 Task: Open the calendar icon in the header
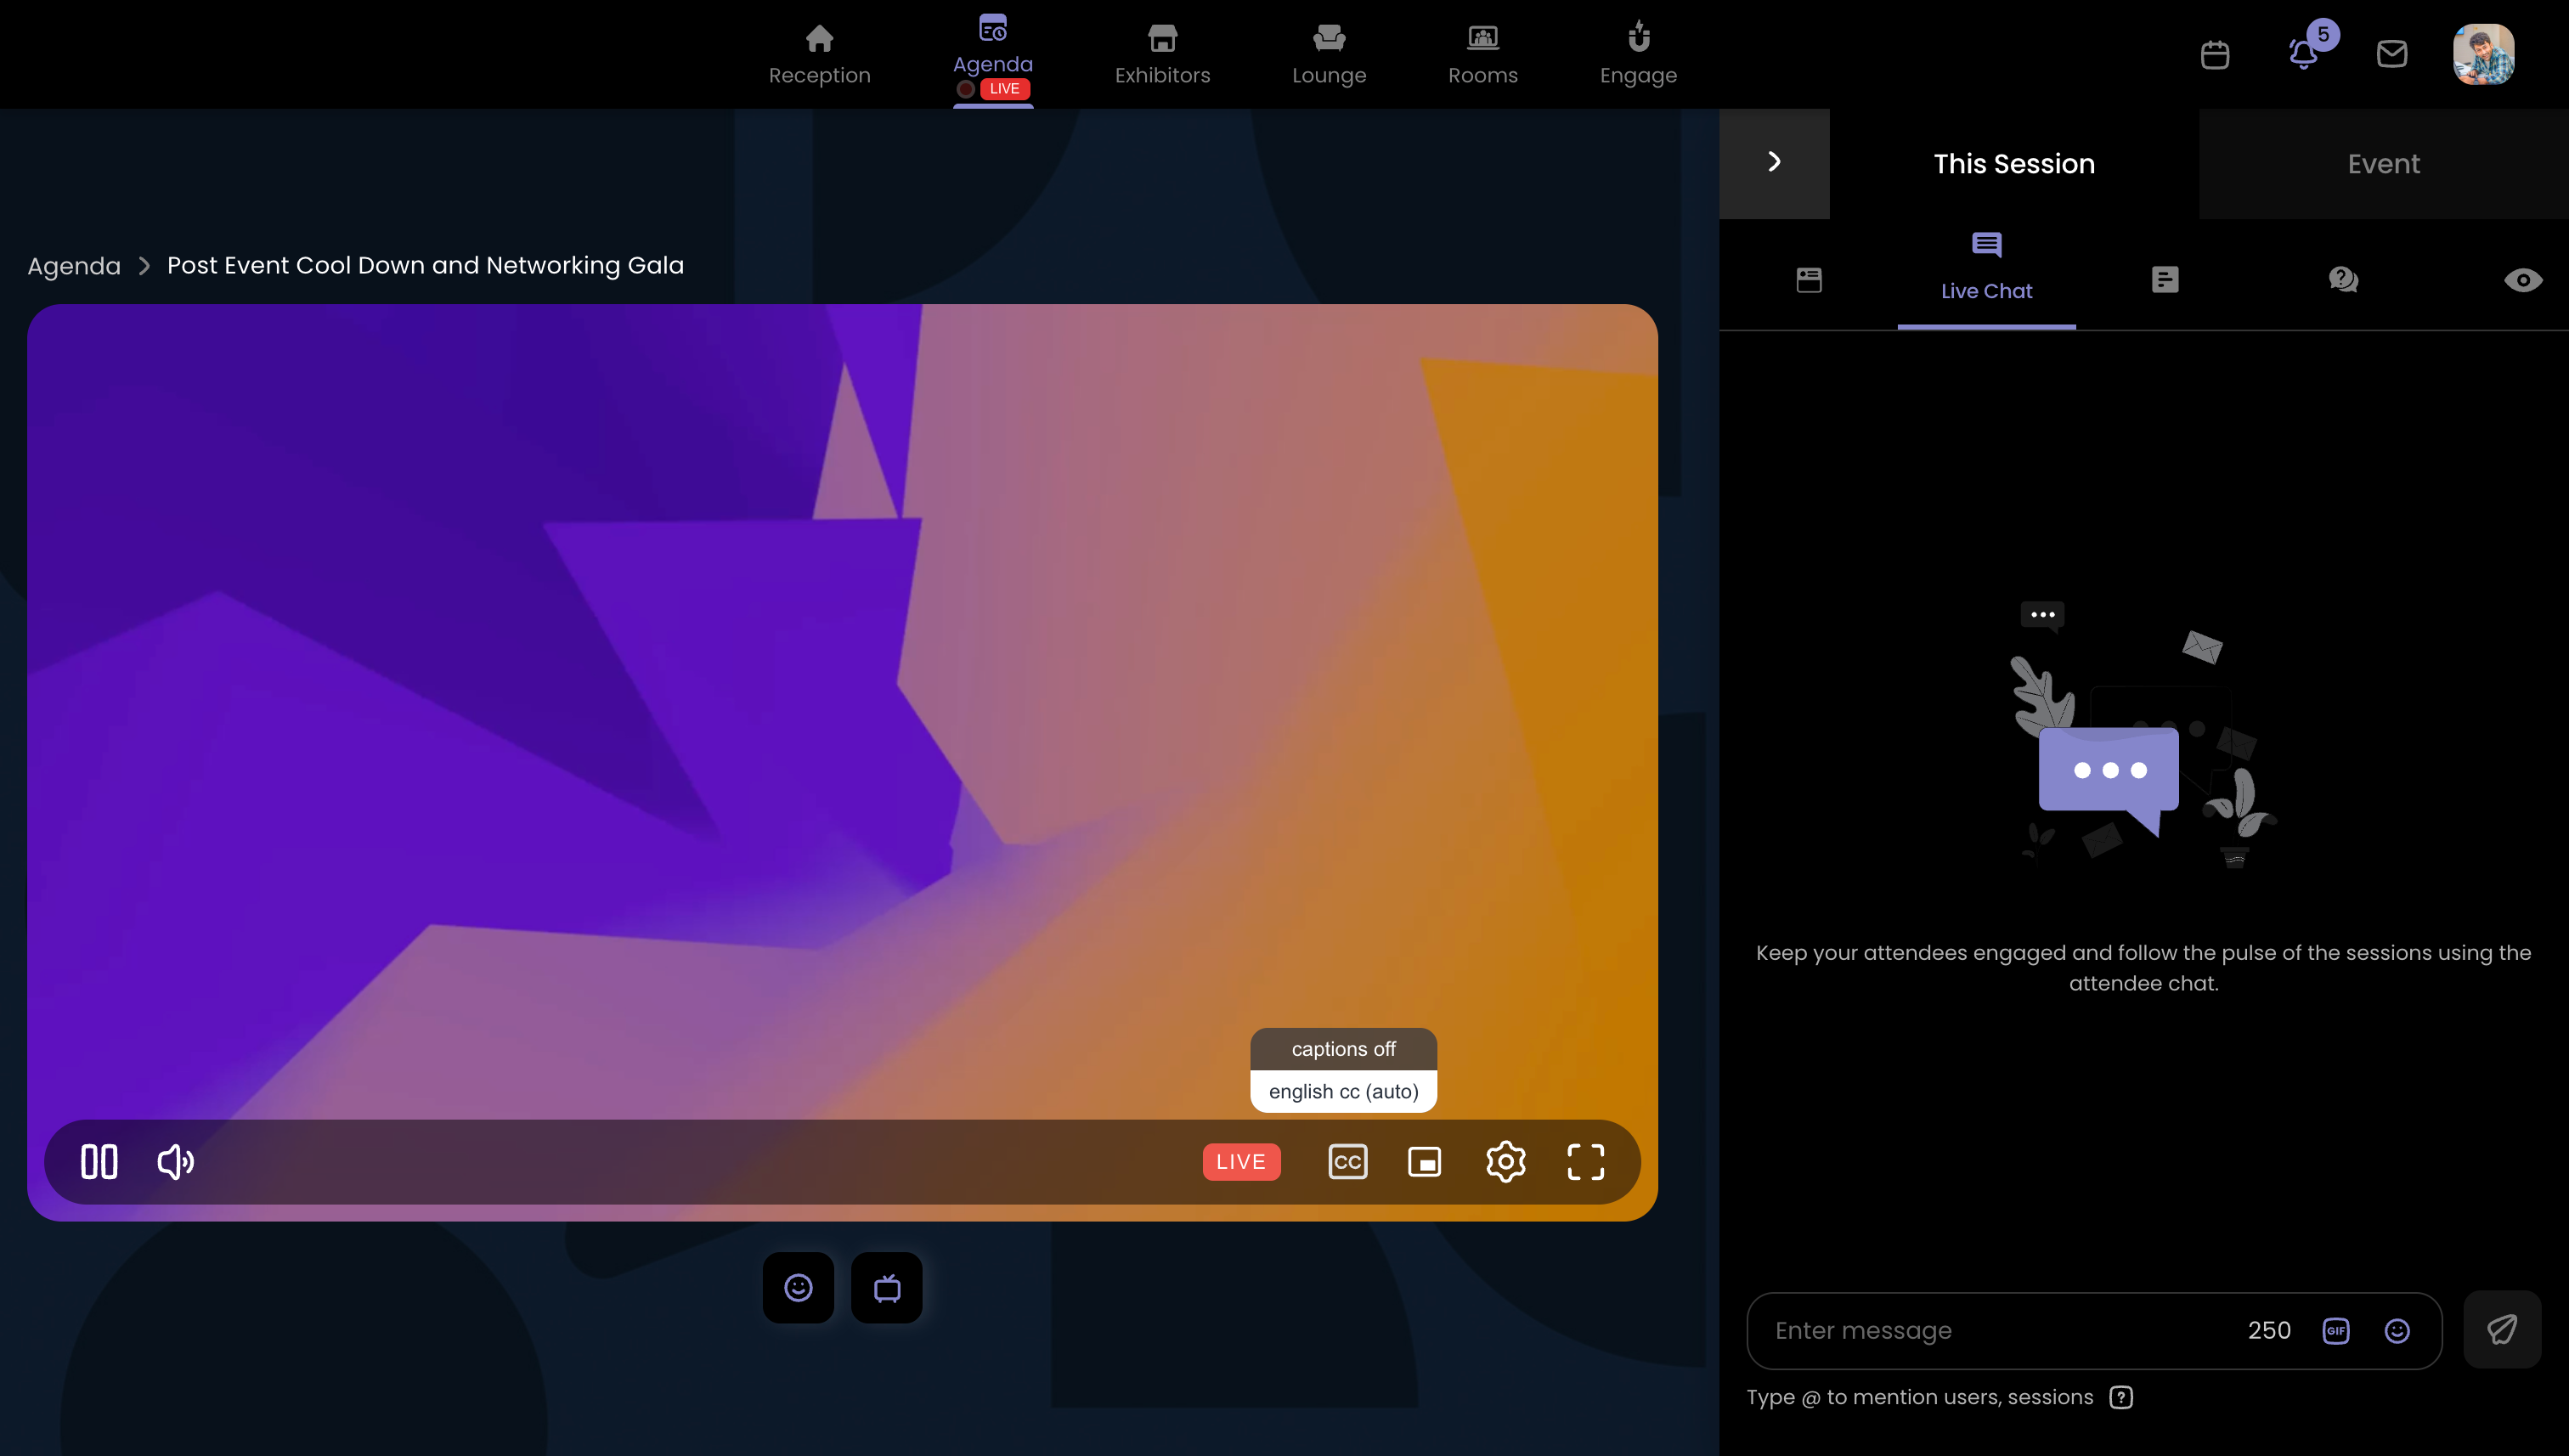coord(2214,54)
